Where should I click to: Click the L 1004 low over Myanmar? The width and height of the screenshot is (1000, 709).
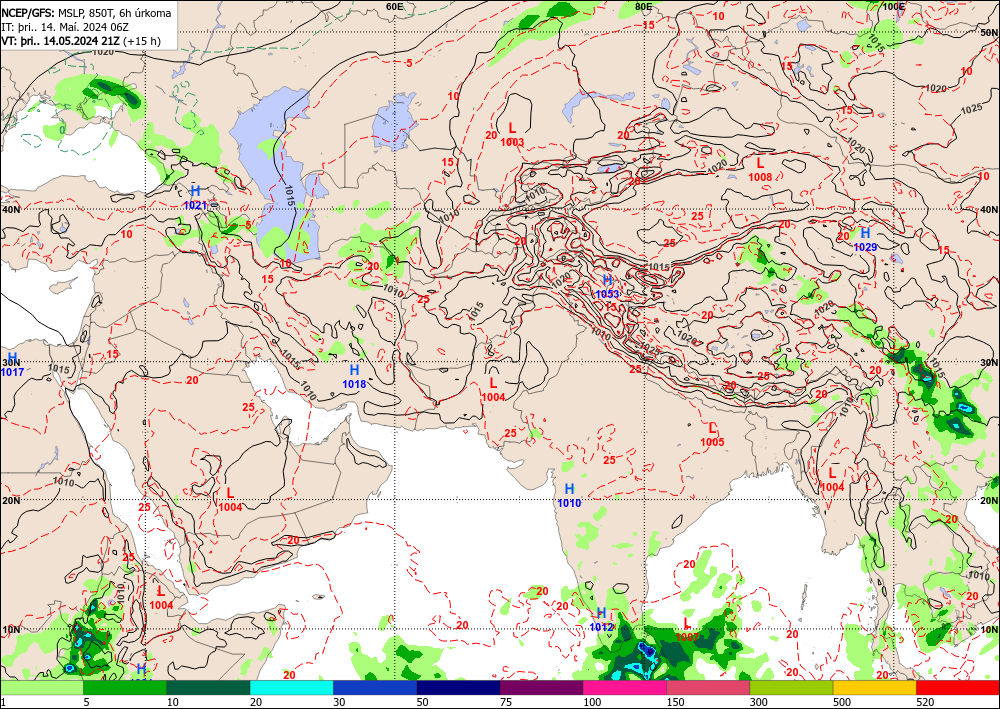[832, 479]
